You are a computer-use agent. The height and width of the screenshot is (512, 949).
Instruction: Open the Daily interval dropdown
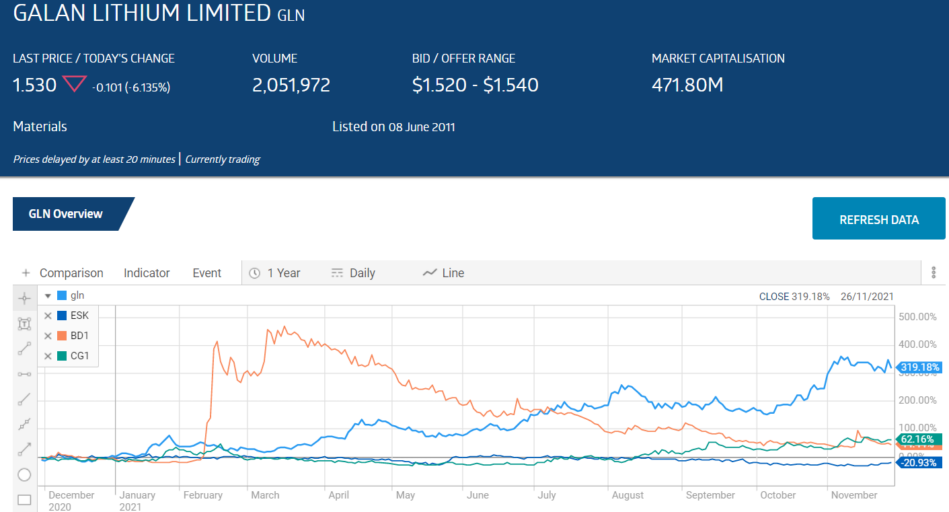[362, 273]
